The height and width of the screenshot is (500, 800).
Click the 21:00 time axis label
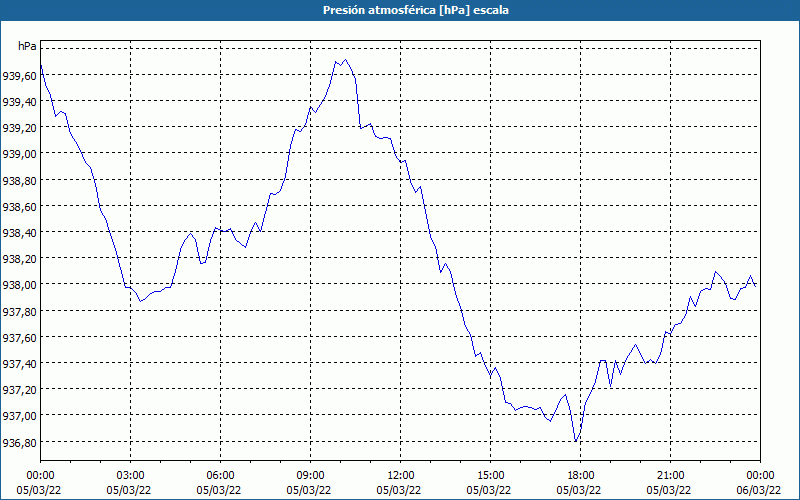(x=670, y=476)
